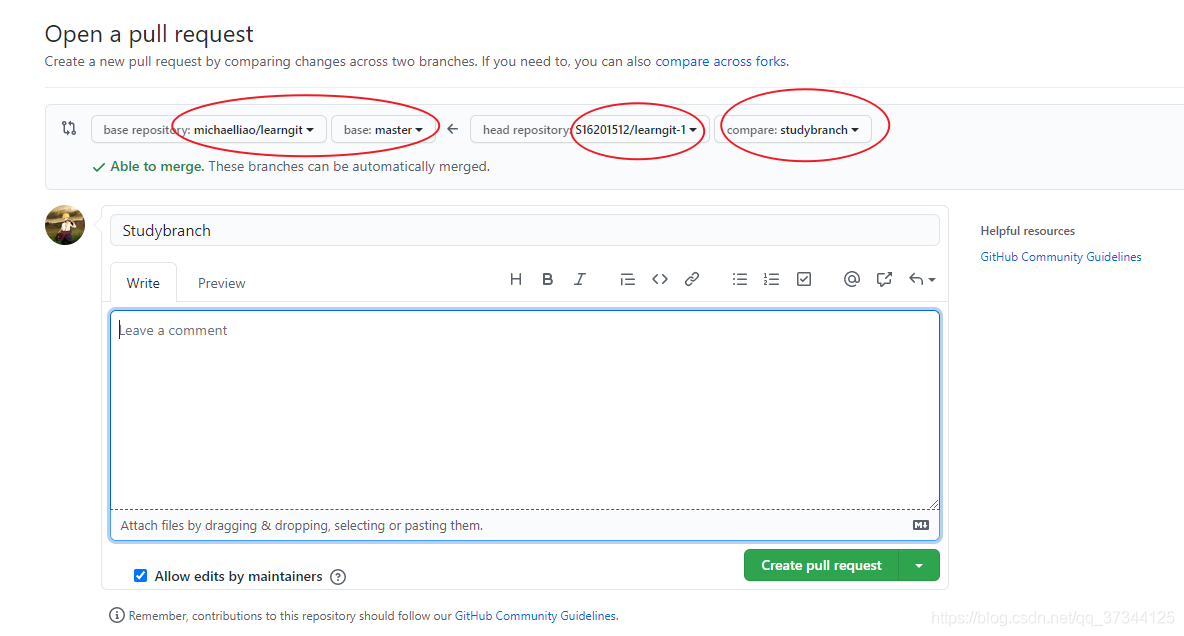Open saved replies arrow icon

coord(922,279)
